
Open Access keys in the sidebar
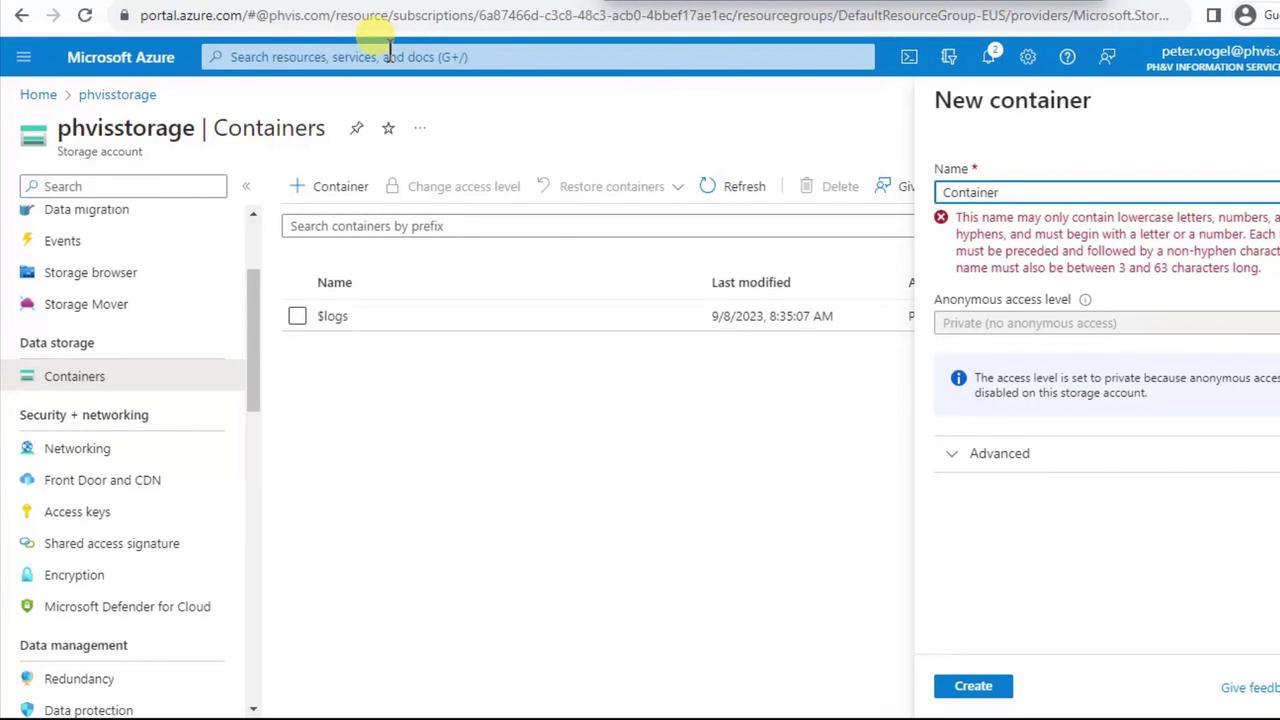pos(77,512)
